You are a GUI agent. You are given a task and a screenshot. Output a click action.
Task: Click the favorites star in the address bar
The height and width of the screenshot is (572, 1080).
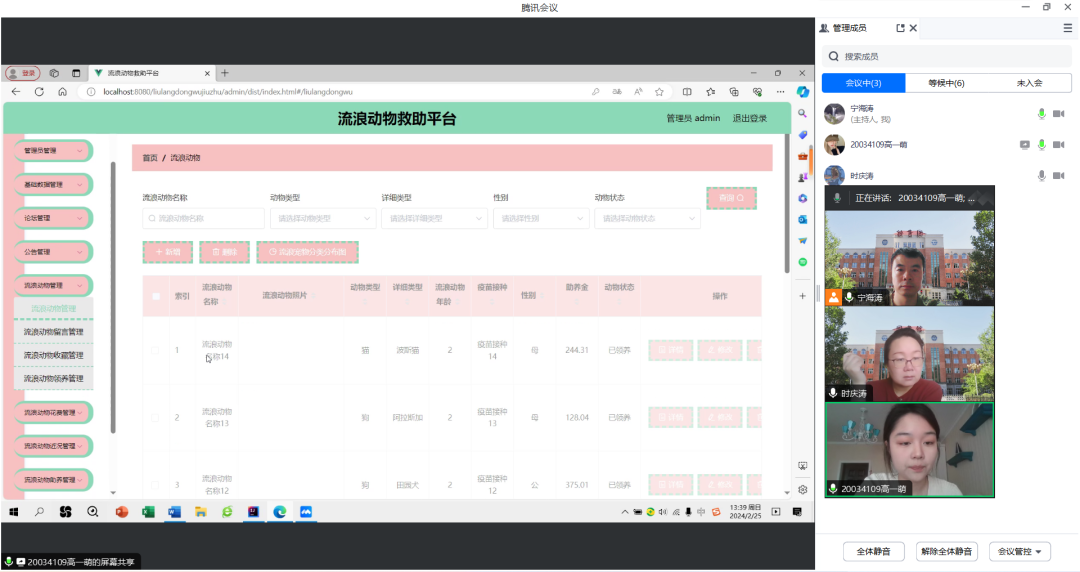click(x=659, y=91)
